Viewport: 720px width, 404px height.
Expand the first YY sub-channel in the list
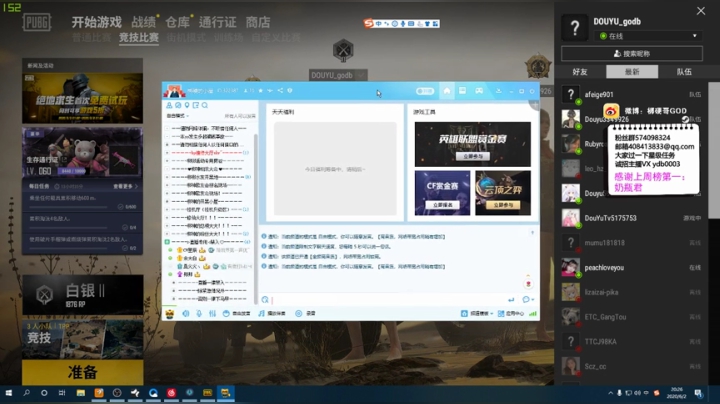pos(167,128)
